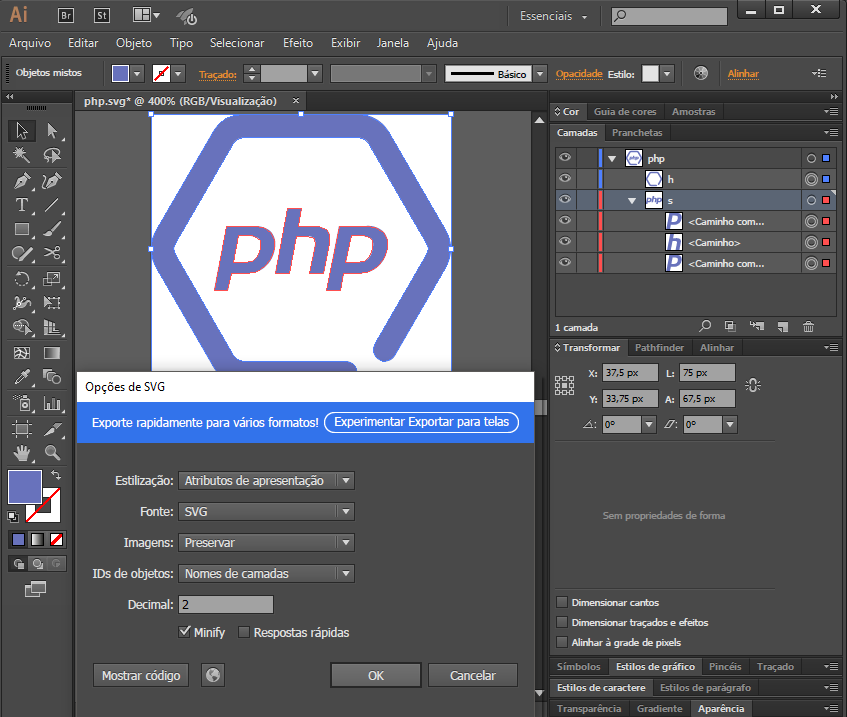This screenshot has width=847, height=717.
Task: Select the Scissors tool
Action: tap(52, 253)
